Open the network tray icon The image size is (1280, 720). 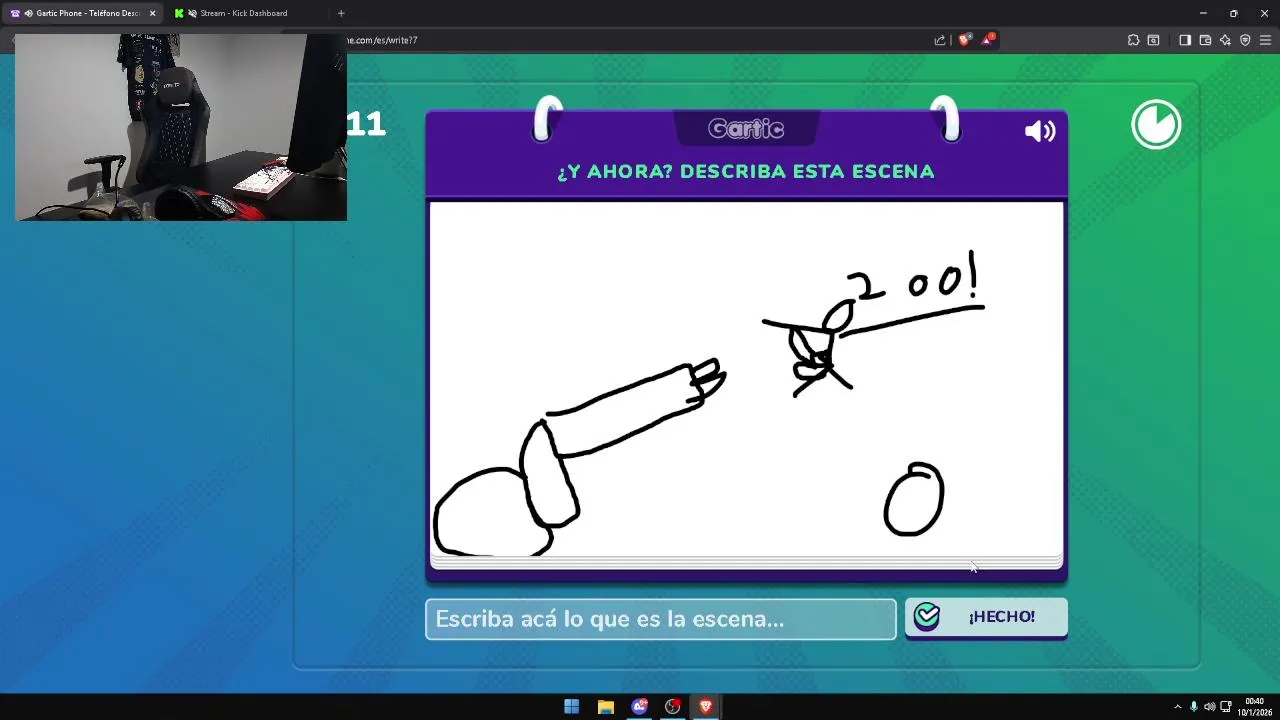(1225, 707)
